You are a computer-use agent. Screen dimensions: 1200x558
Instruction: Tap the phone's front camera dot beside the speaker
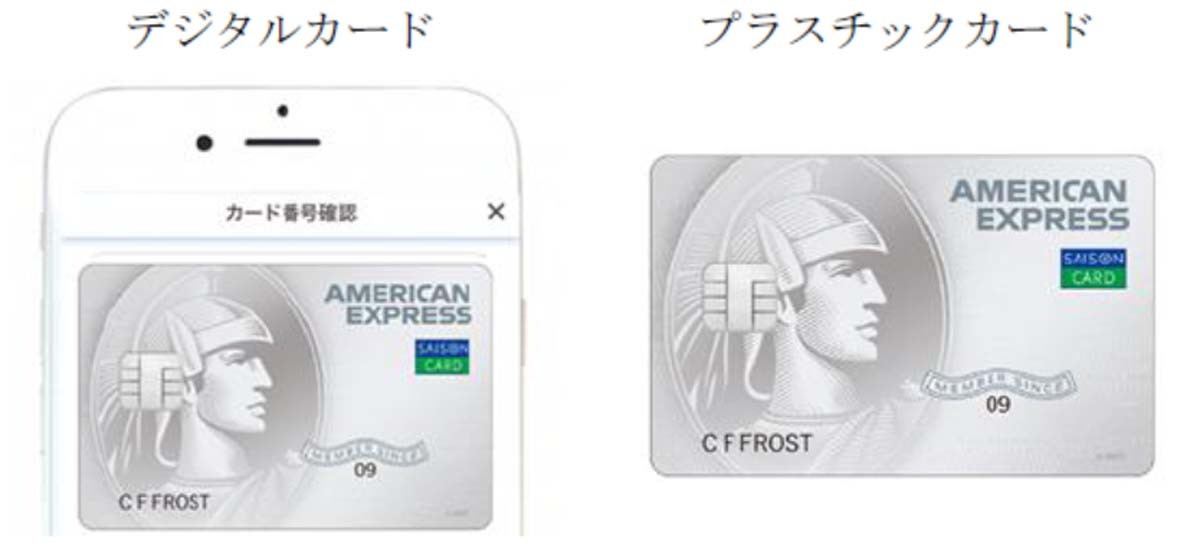coord(204,143)
